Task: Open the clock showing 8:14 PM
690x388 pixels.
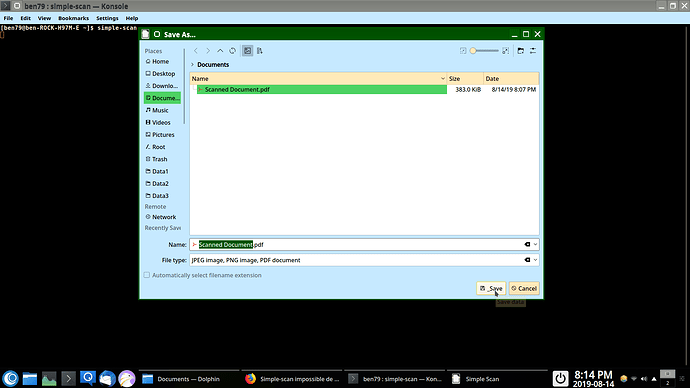Action: (x=593, y=379)
